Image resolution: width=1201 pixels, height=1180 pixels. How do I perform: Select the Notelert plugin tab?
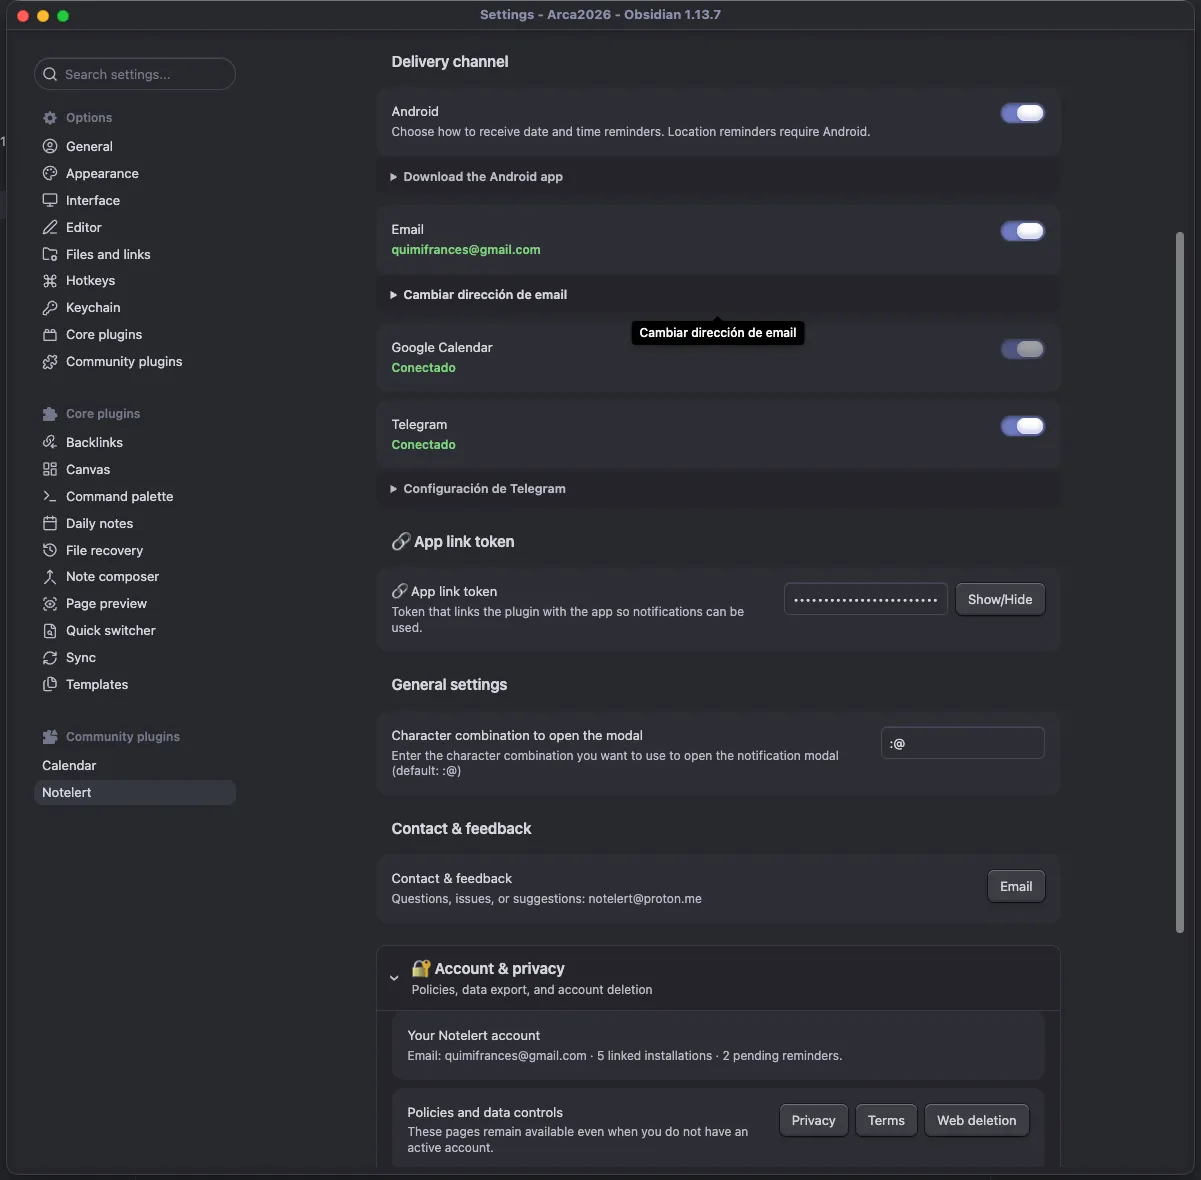(135, 792)
